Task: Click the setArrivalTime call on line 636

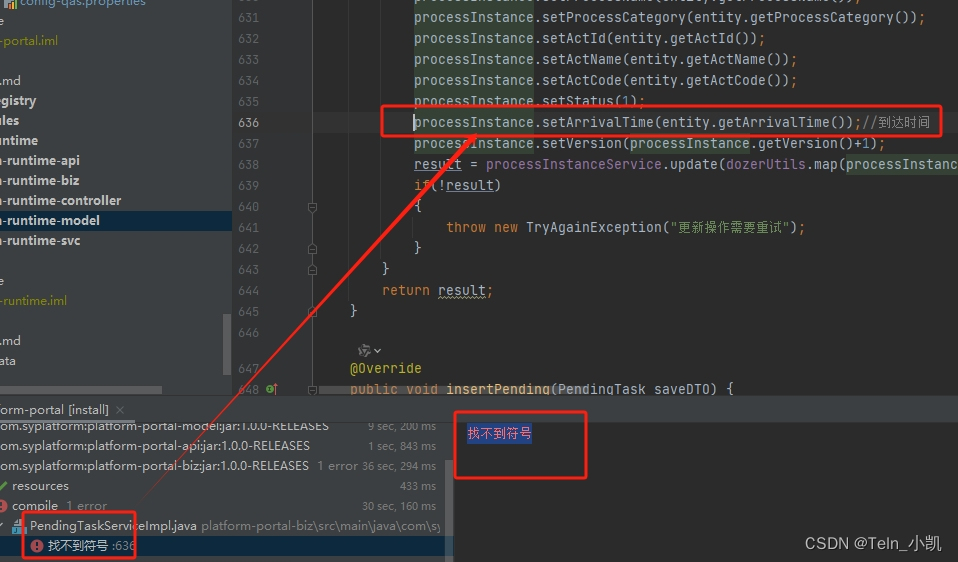Action: [x=598, y=122]
